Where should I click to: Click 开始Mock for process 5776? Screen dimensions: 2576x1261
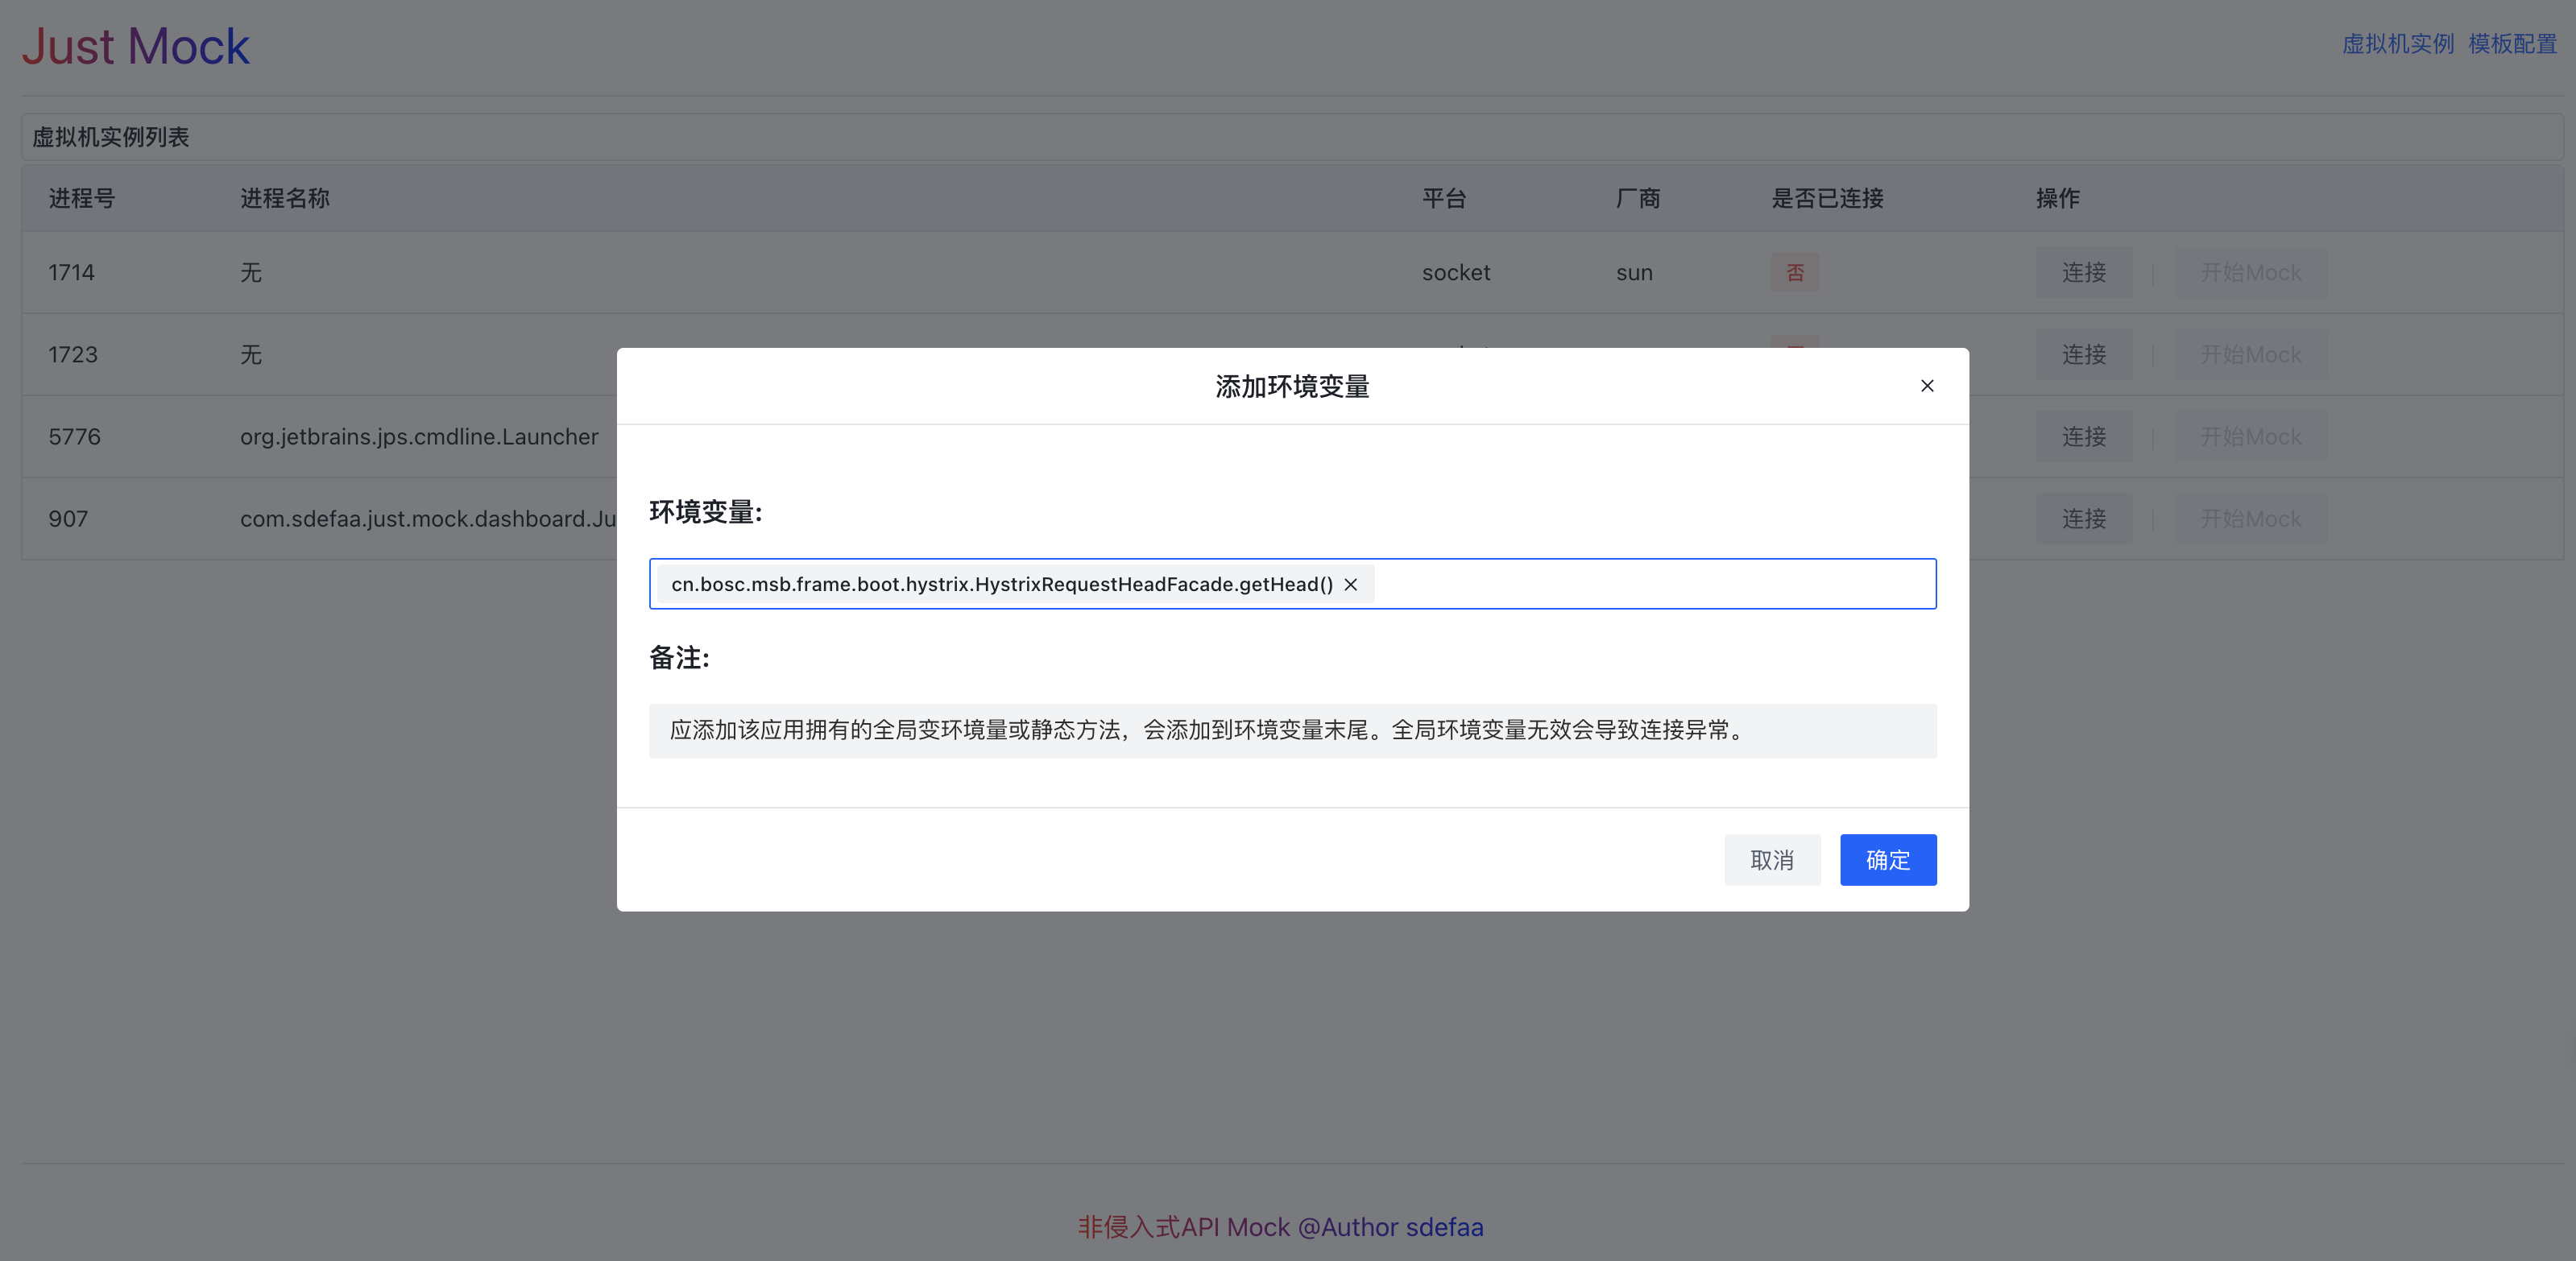click(x=2251, y=436)
